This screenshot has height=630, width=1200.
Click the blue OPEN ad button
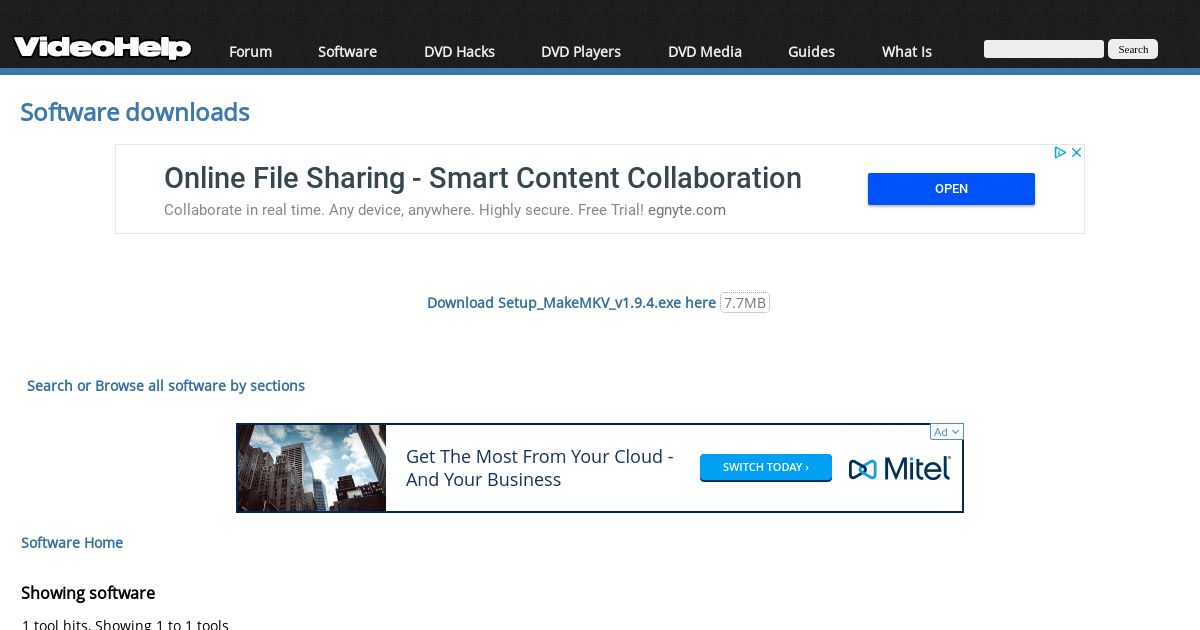point(951,189)
